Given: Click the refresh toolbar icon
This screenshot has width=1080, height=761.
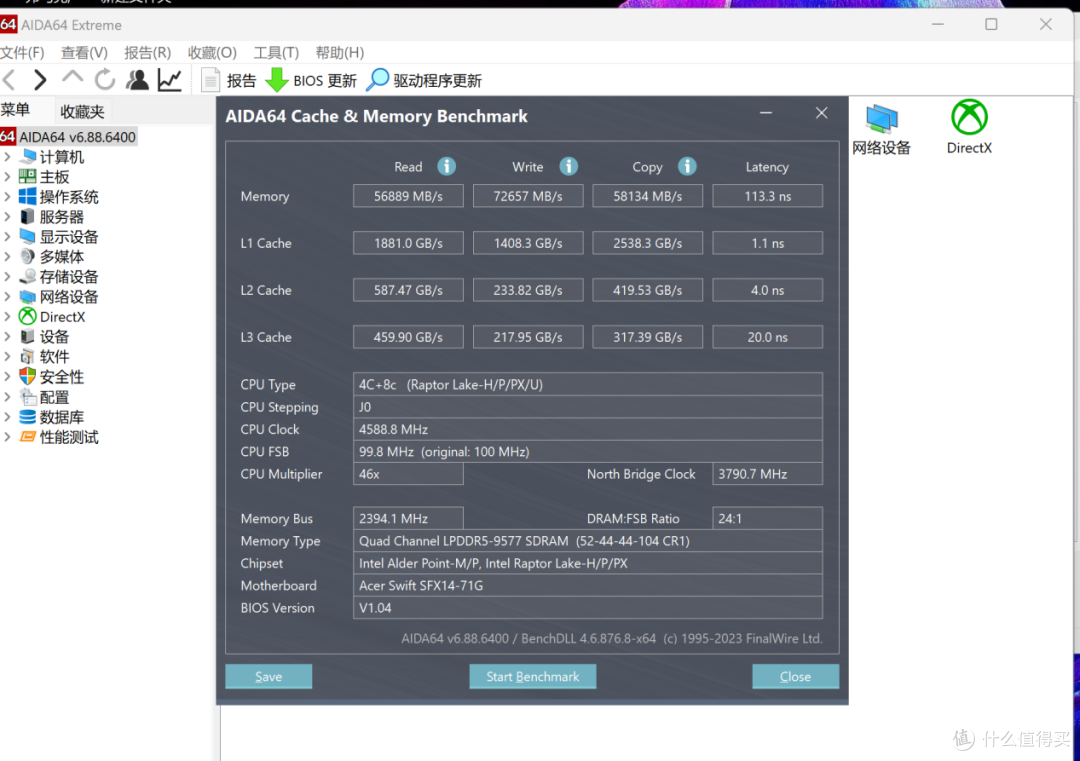Looking at the screenshot, I should point(105,81).
